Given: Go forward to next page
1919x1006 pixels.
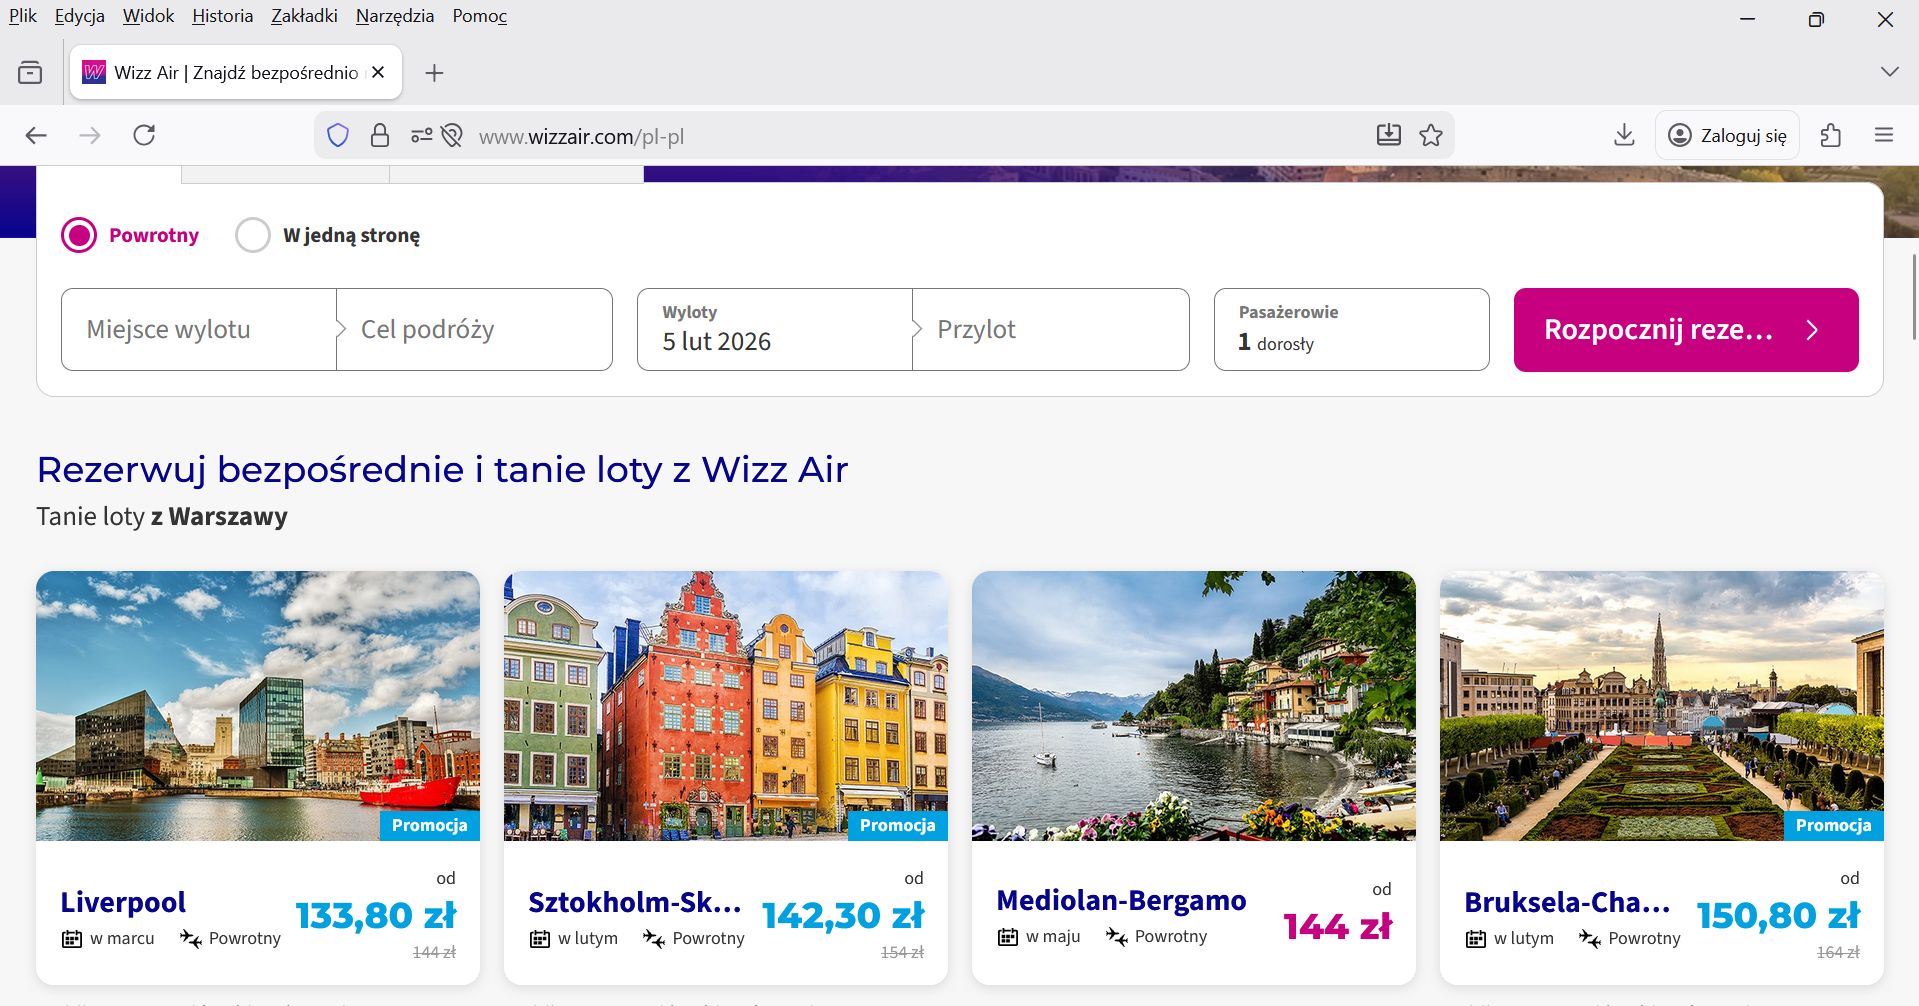Looking at the screenshot, I should coord(90,135).
